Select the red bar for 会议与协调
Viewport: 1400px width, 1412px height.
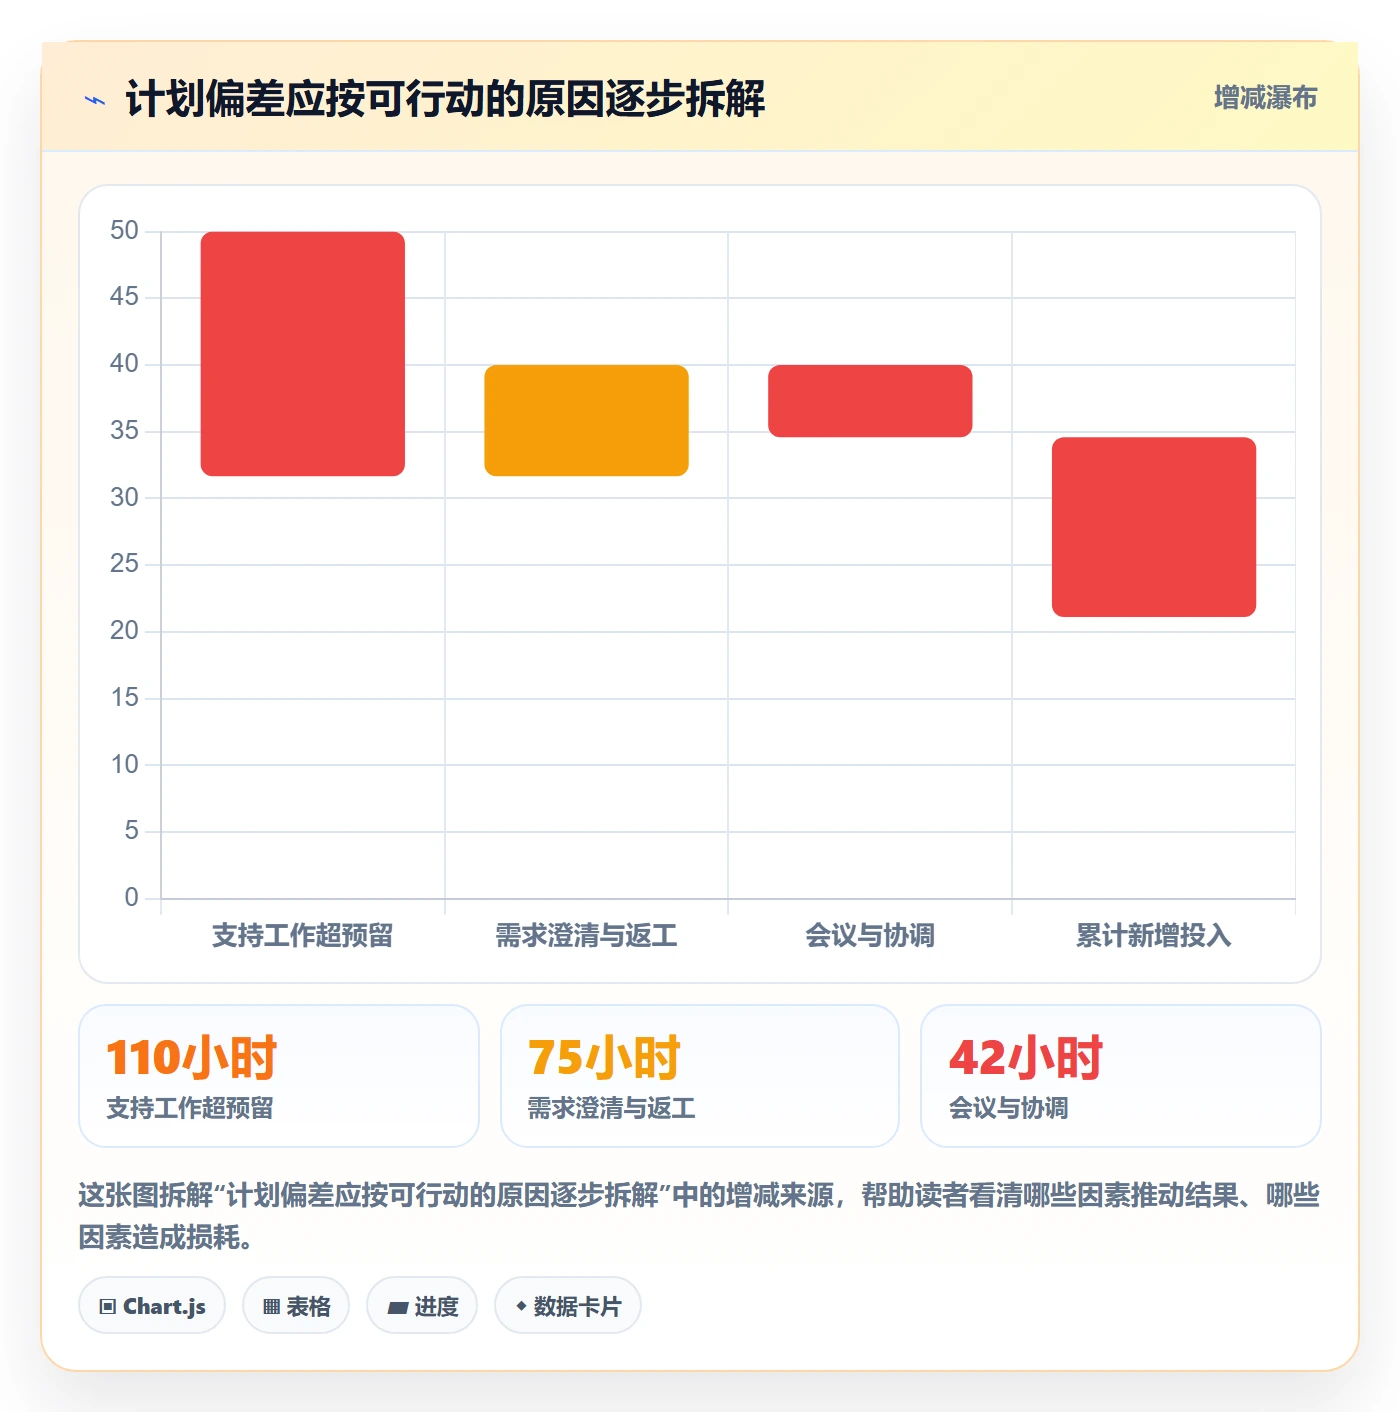click(x=870, y=401)
